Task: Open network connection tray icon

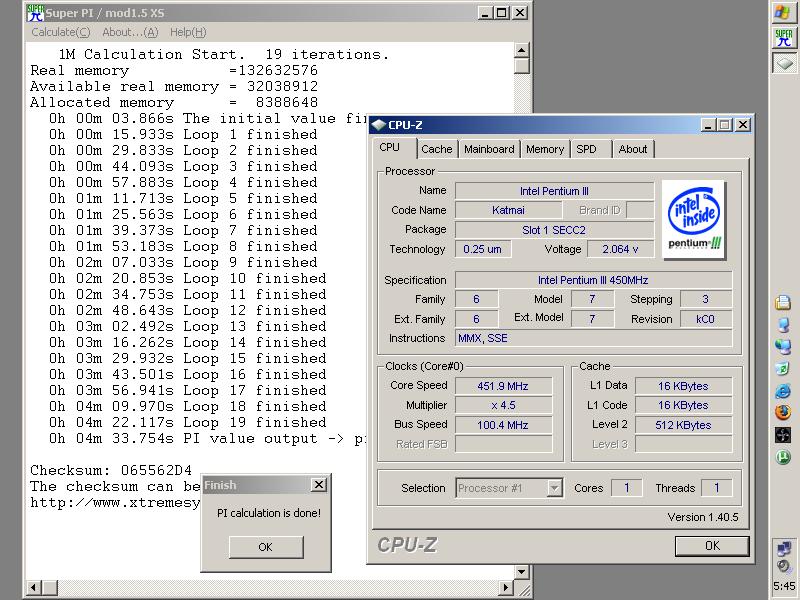Action: click(784, 548)
